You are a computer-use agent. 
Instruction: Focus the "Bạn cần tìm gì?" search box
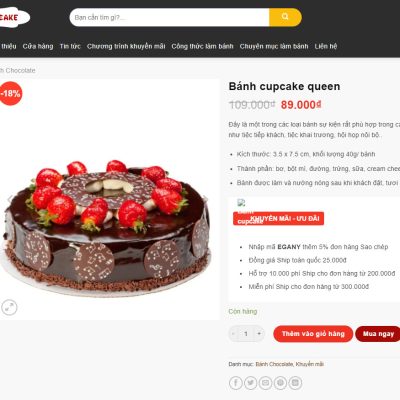[169, 17]
